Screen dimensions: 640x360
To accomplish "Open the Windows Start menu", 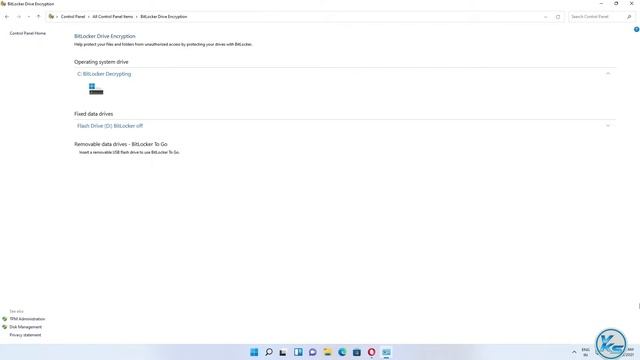I will [254, 352].
